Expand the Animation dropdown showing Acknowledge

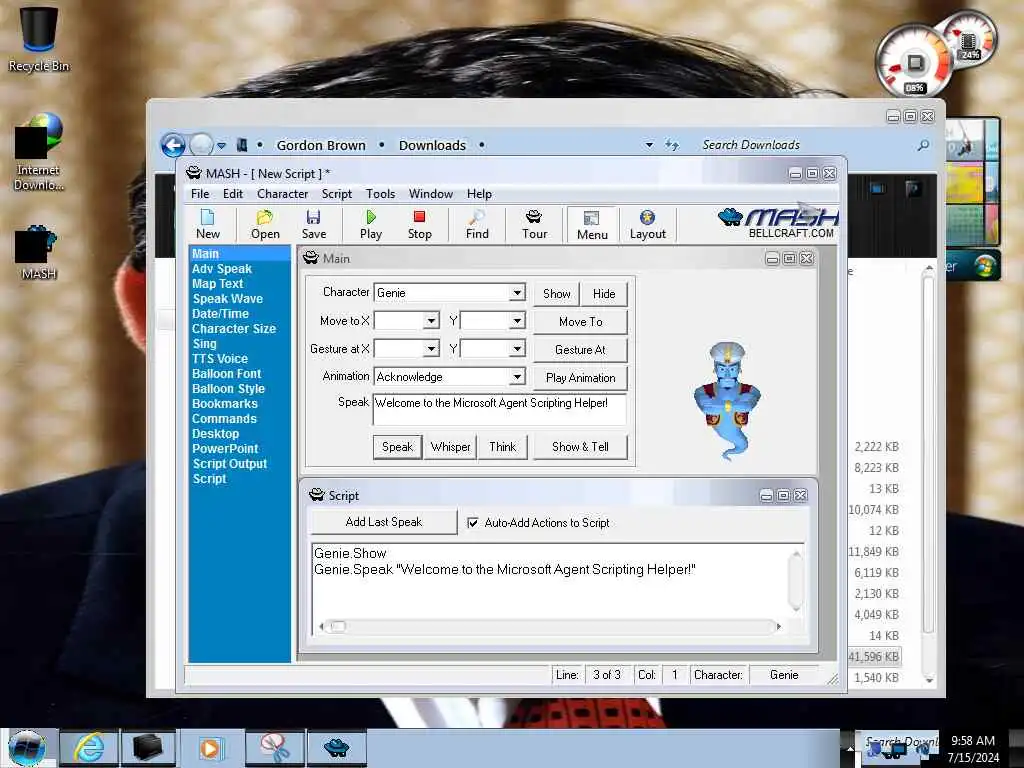(517, 377)
